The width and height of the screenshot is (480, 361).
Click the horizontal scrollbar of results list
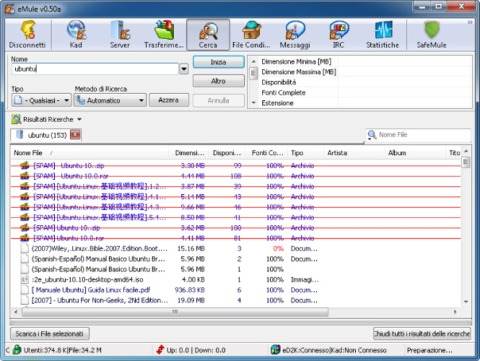coord(175,312)
